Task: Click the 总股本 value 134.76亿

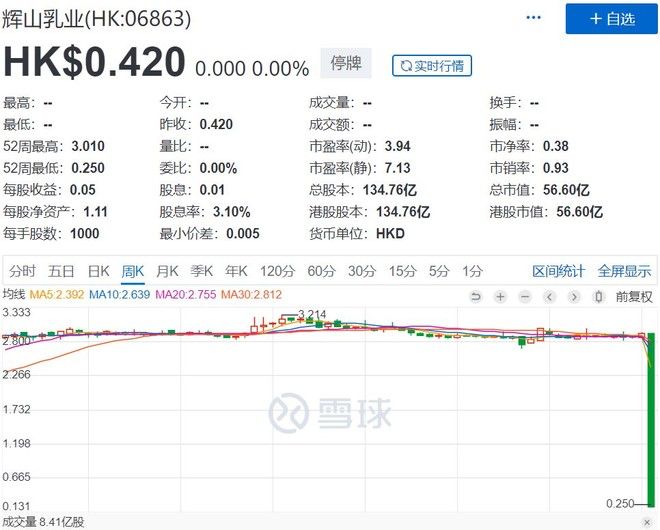Action: point(390,190)
